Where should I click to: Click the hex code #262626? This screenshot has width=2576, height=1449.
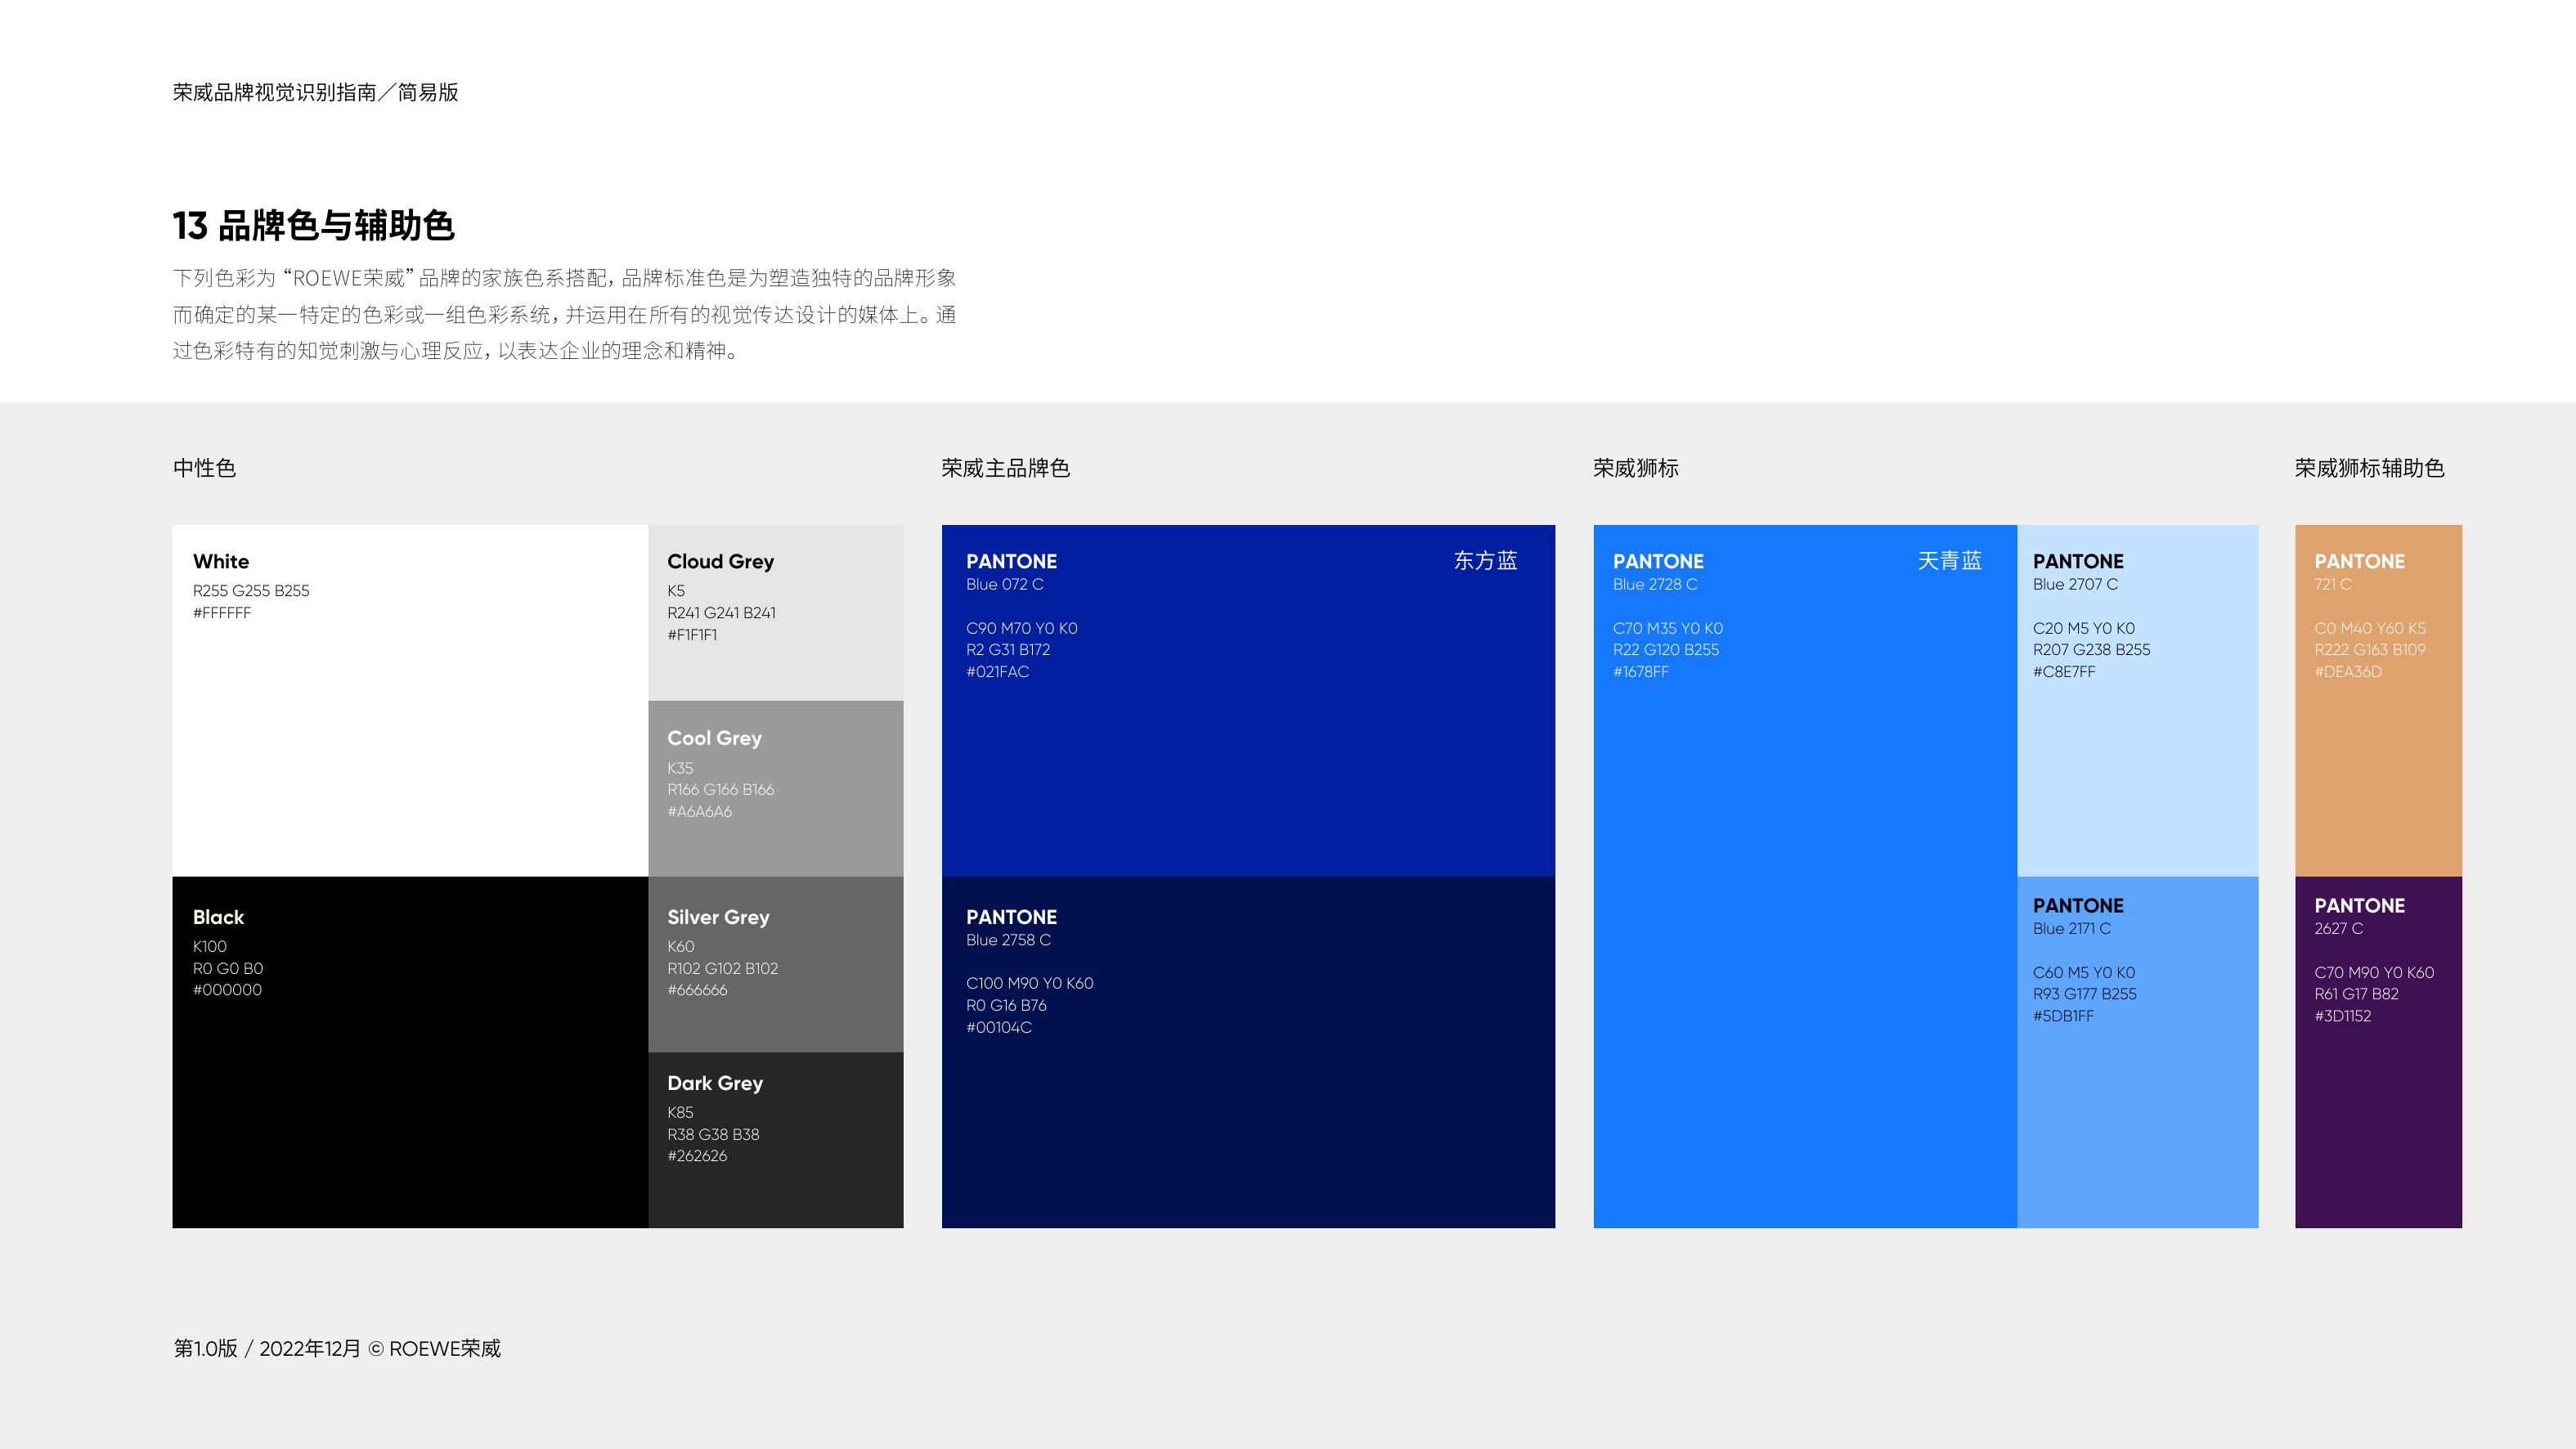(697, 1156)
